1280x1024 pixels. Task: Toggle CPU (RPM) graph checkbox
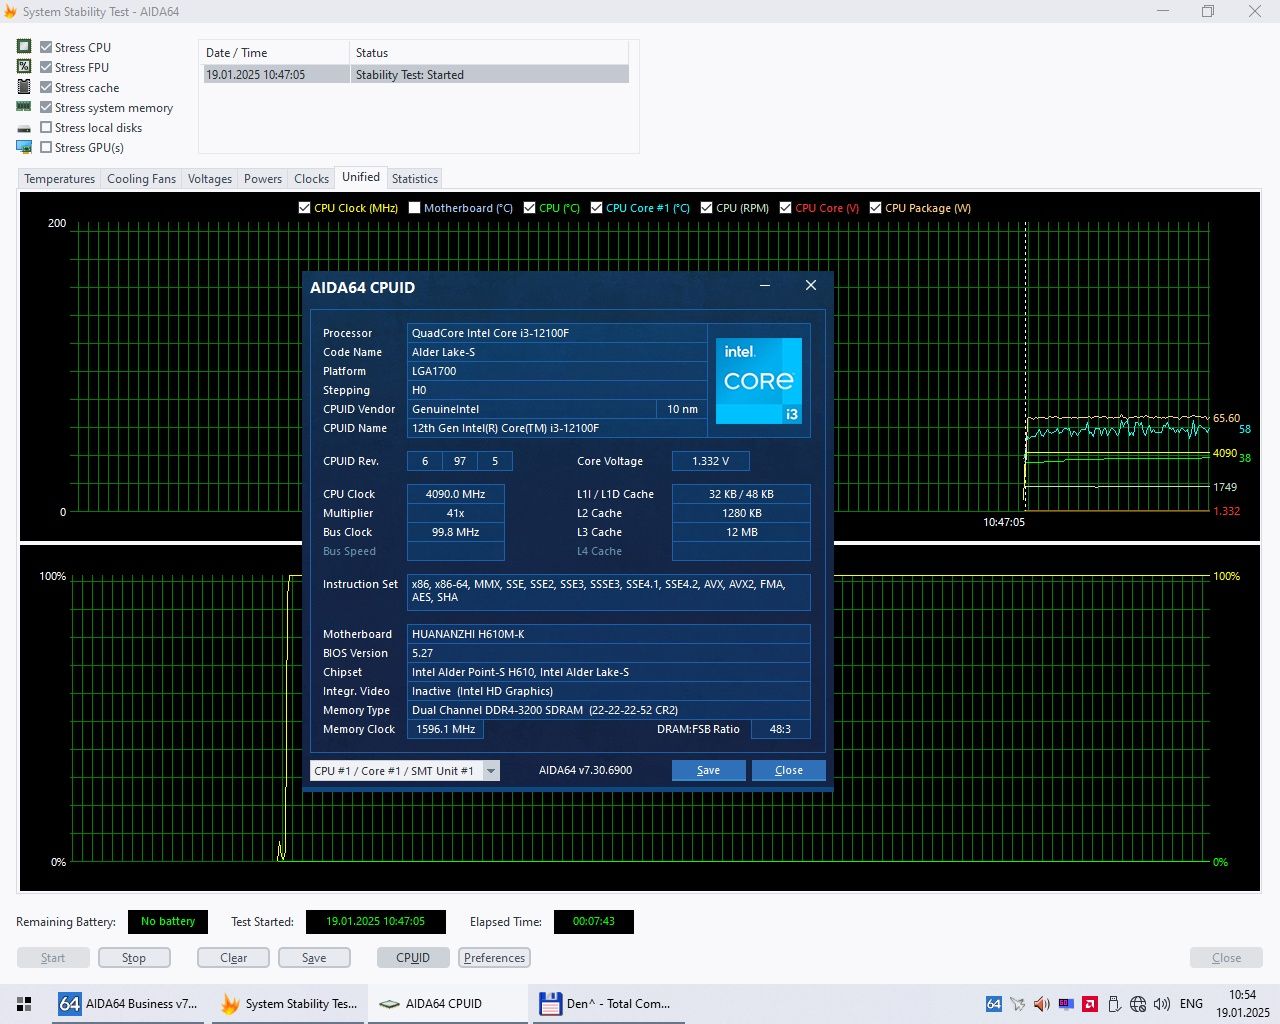[707, 208]
